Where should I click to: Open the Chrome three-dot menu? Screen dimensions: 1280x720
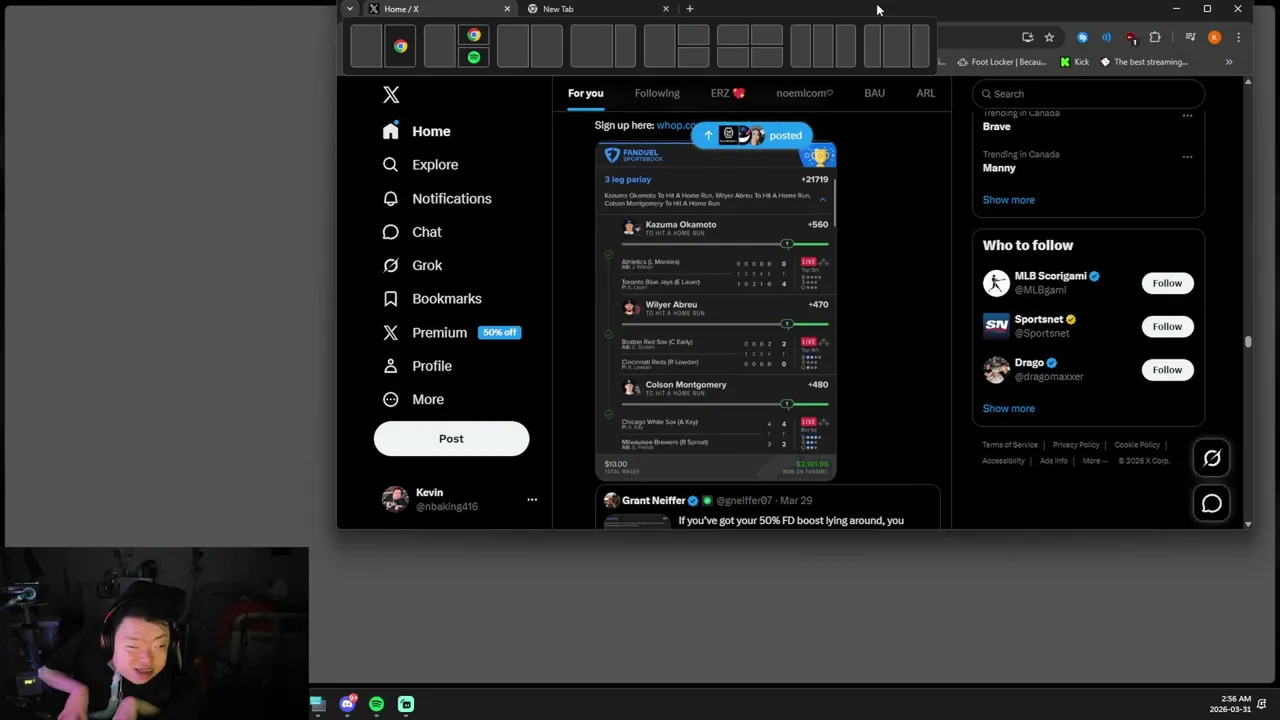[1238, 37]
